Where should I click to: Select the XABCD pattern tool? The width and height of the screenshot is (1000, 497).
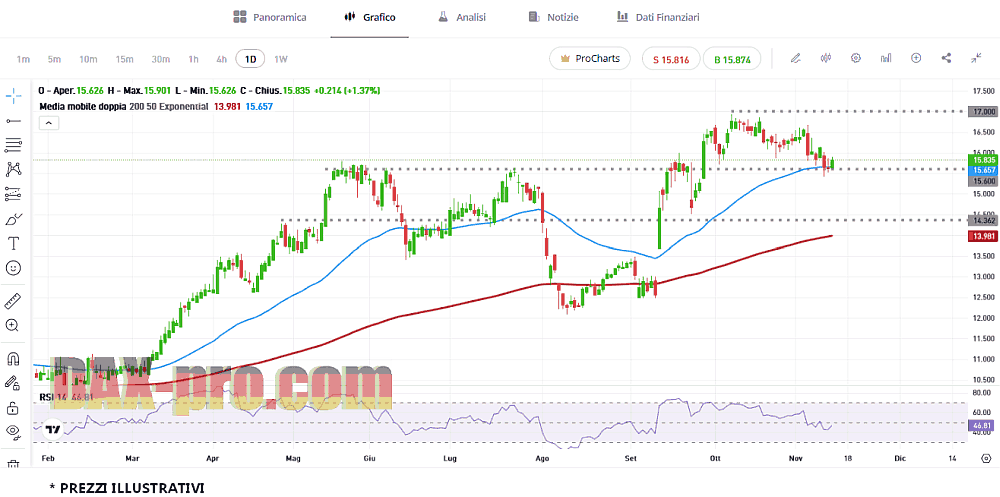[x=13, y=169]
